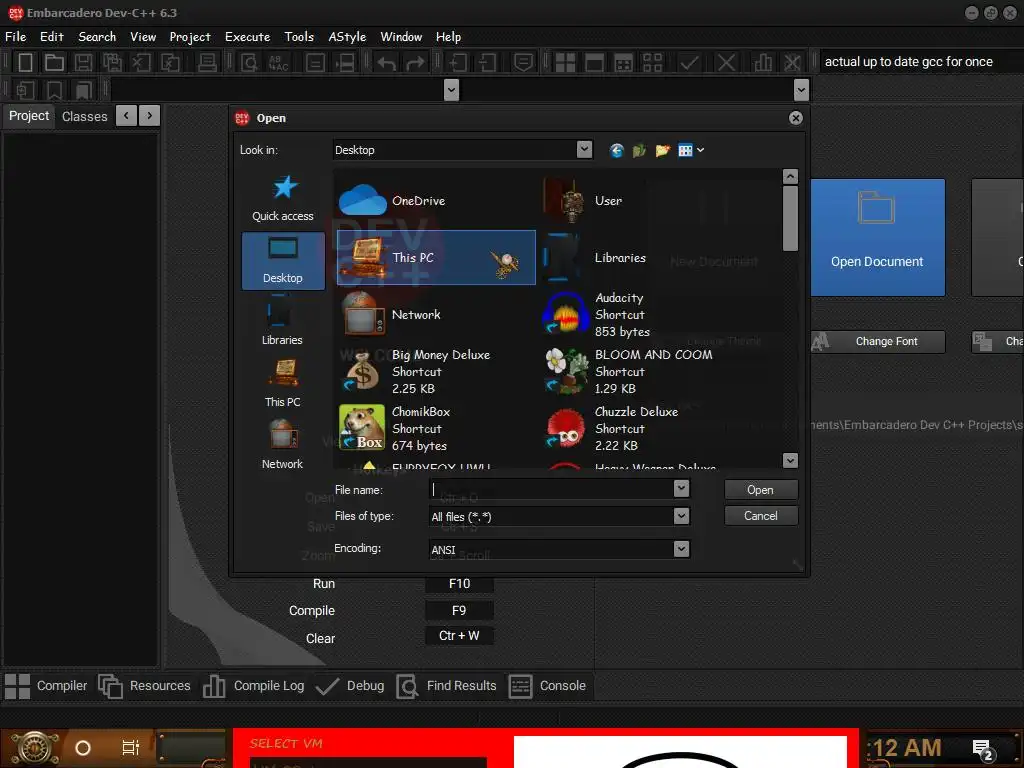Screen dimensions: 1024x768
Task: Expand the first class browser toolbar dropdown
Action: (451, 89)
